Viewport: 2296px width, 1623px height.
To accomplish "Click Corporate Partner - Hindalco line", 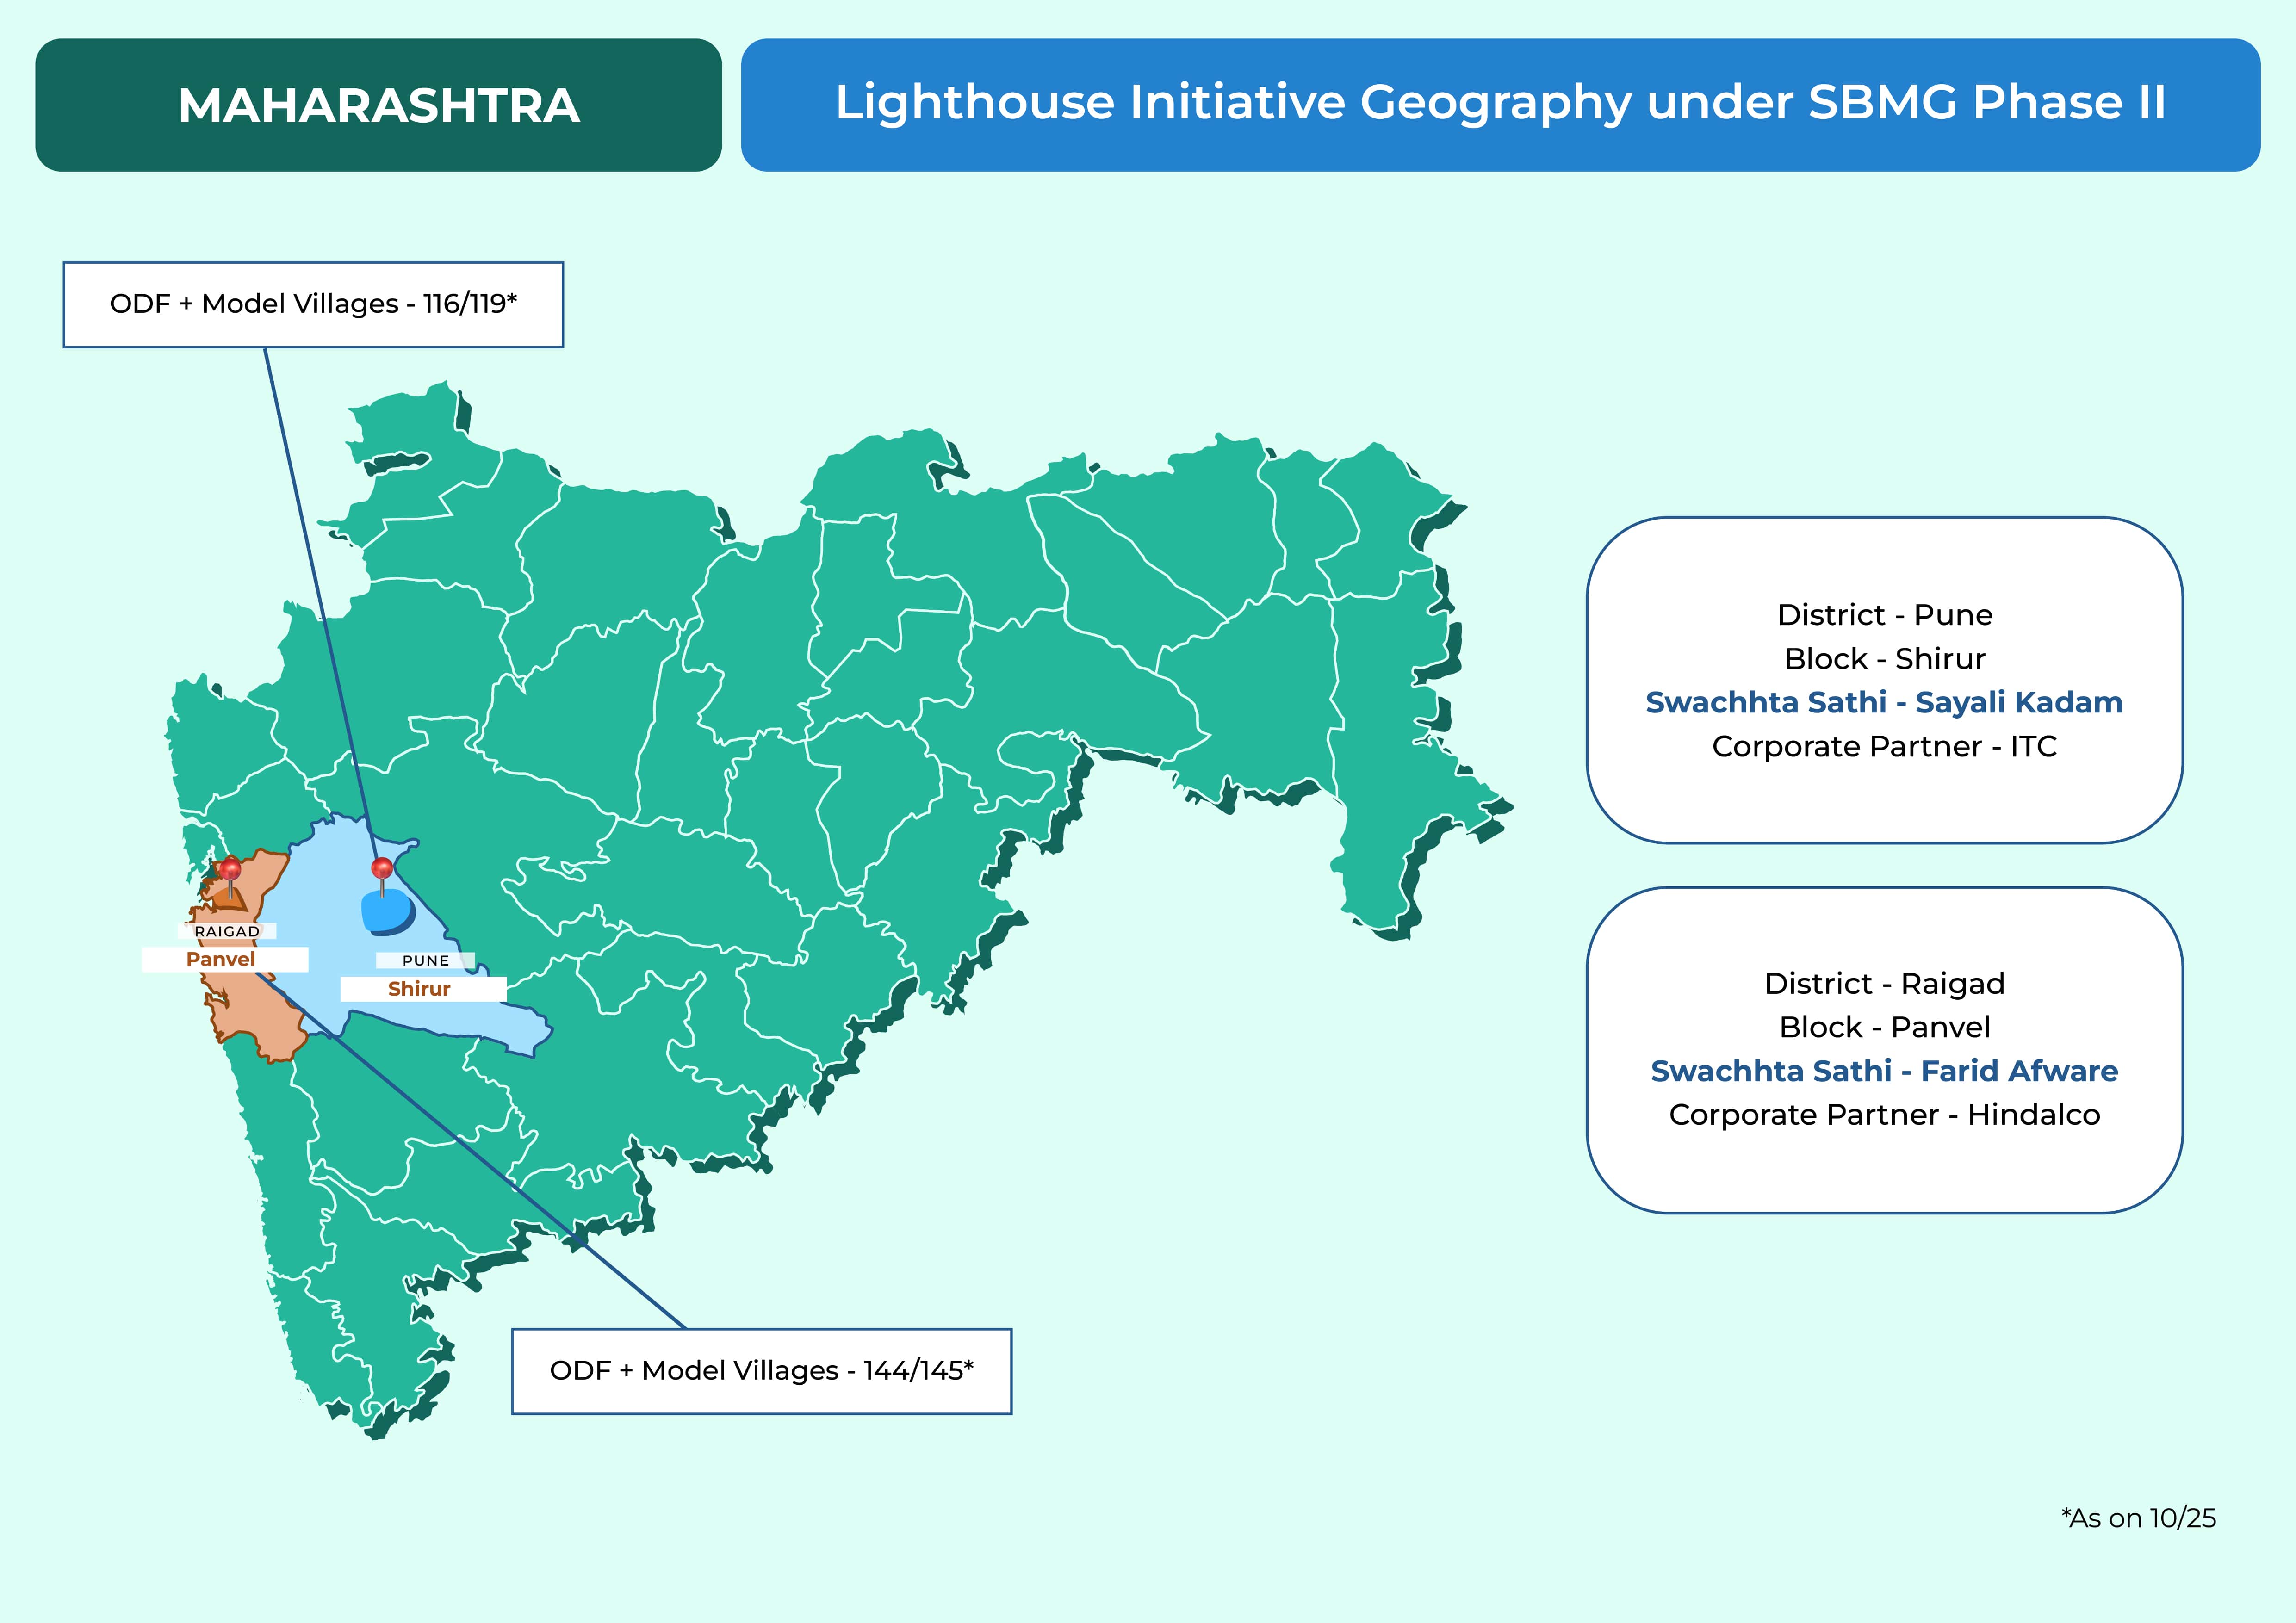I will (1884, 1114).
